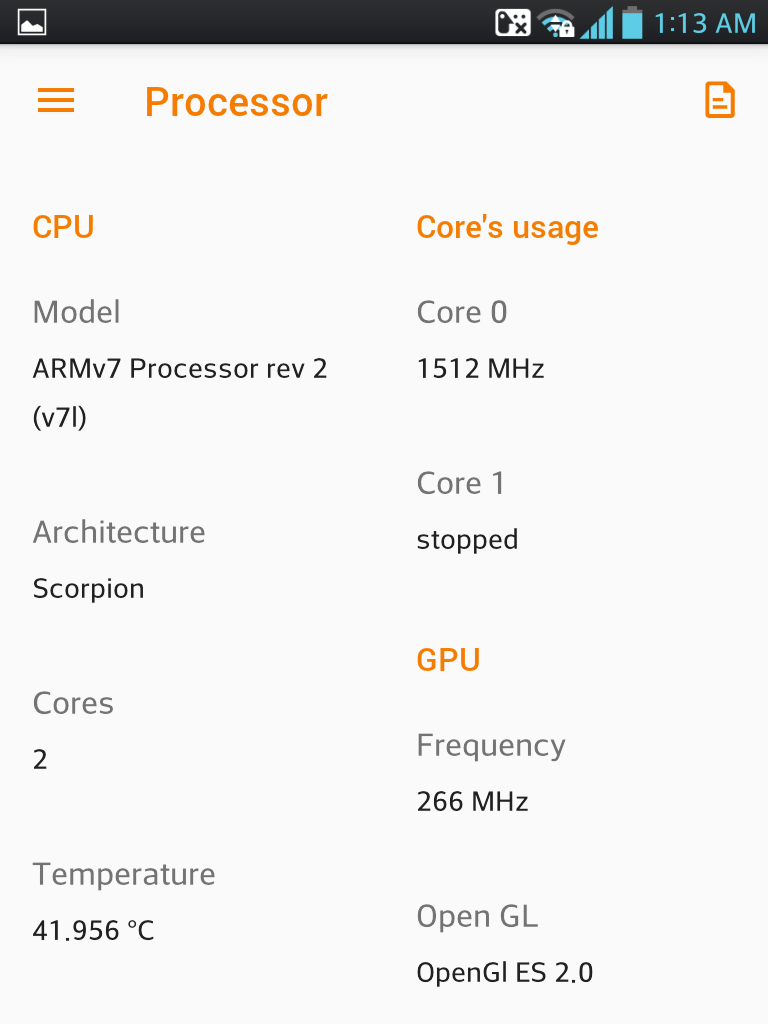Select the CPU section heading
This screenshot has width=768, height=1024.
pyautogui.click(x=63, y=227)
